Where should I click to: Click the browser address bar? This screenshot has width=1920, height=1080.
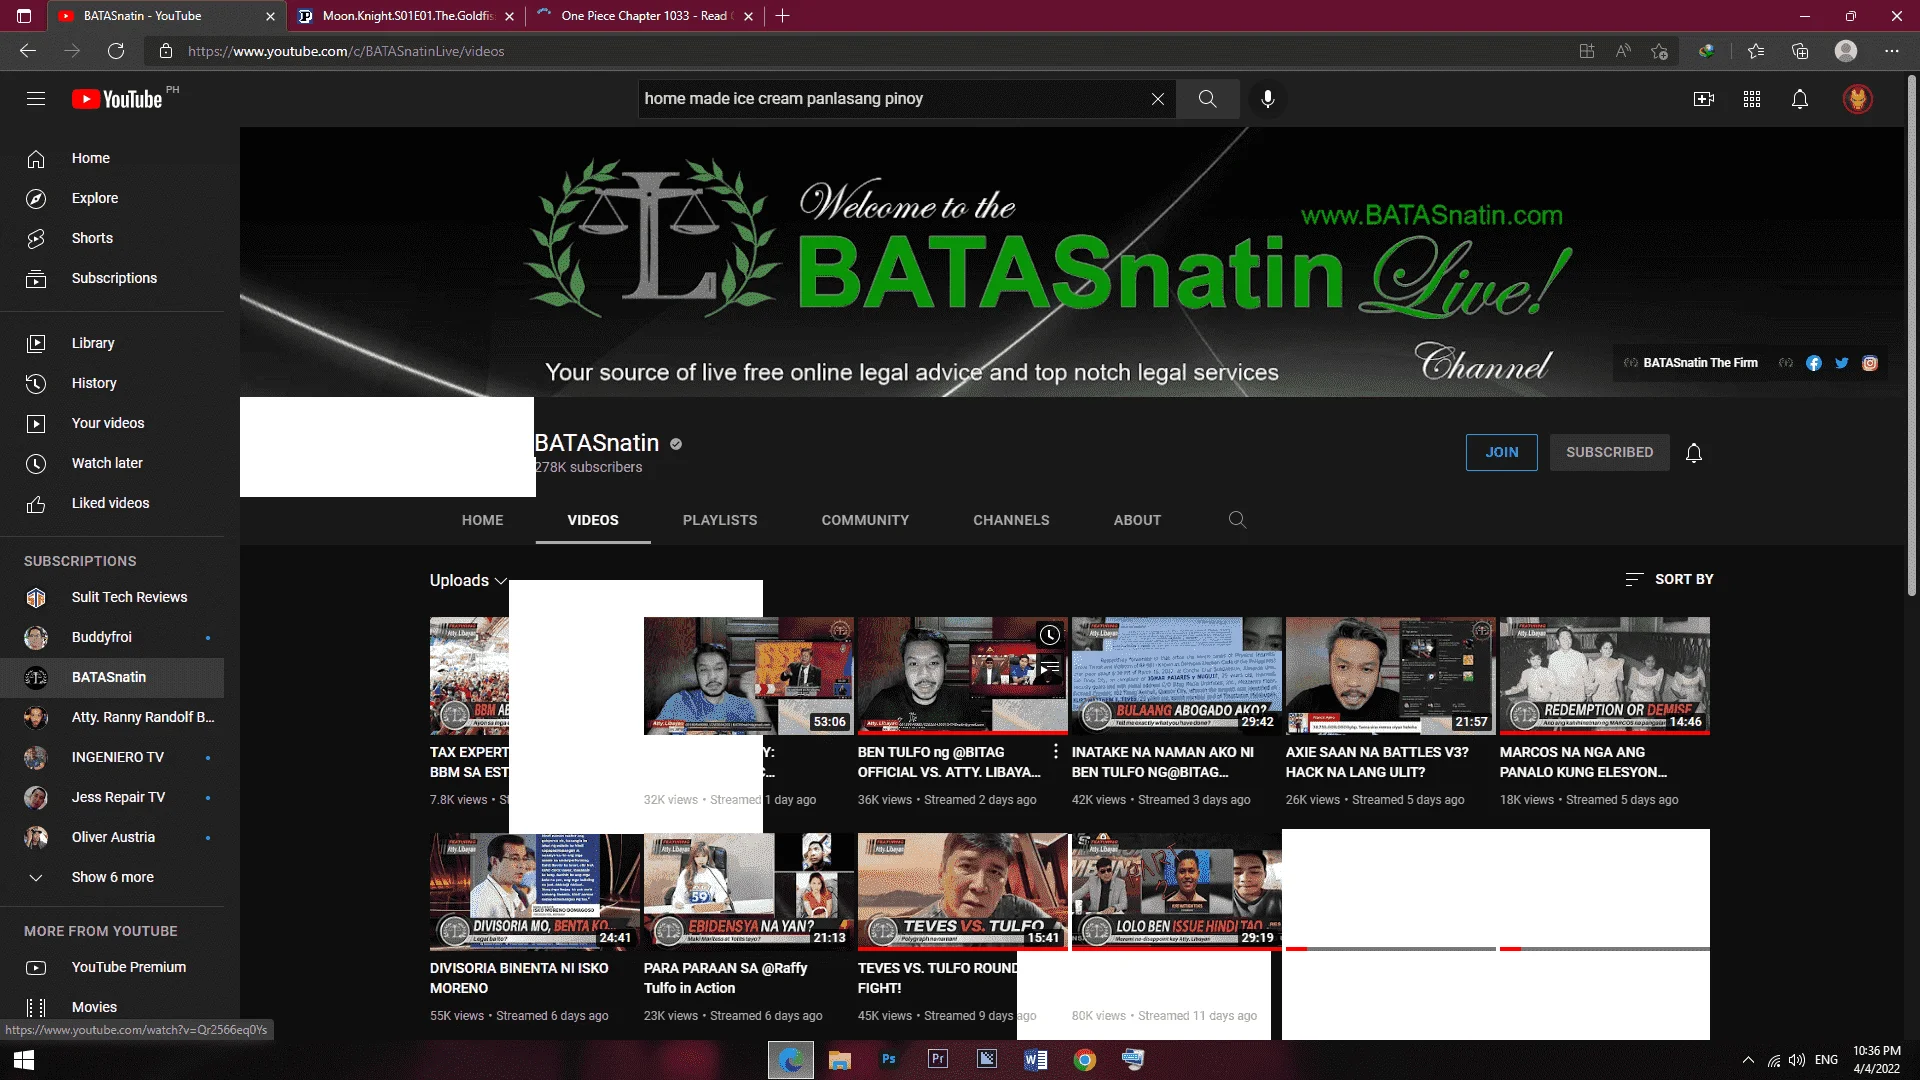[x=860, y=51]
